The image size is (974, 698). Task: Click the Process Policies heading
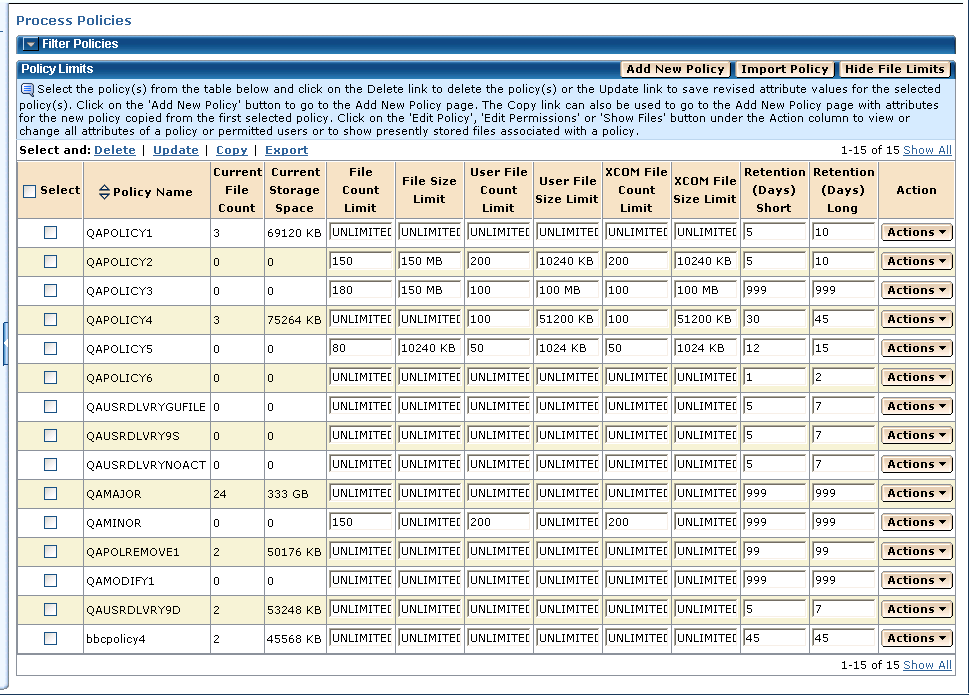point(74,20)
